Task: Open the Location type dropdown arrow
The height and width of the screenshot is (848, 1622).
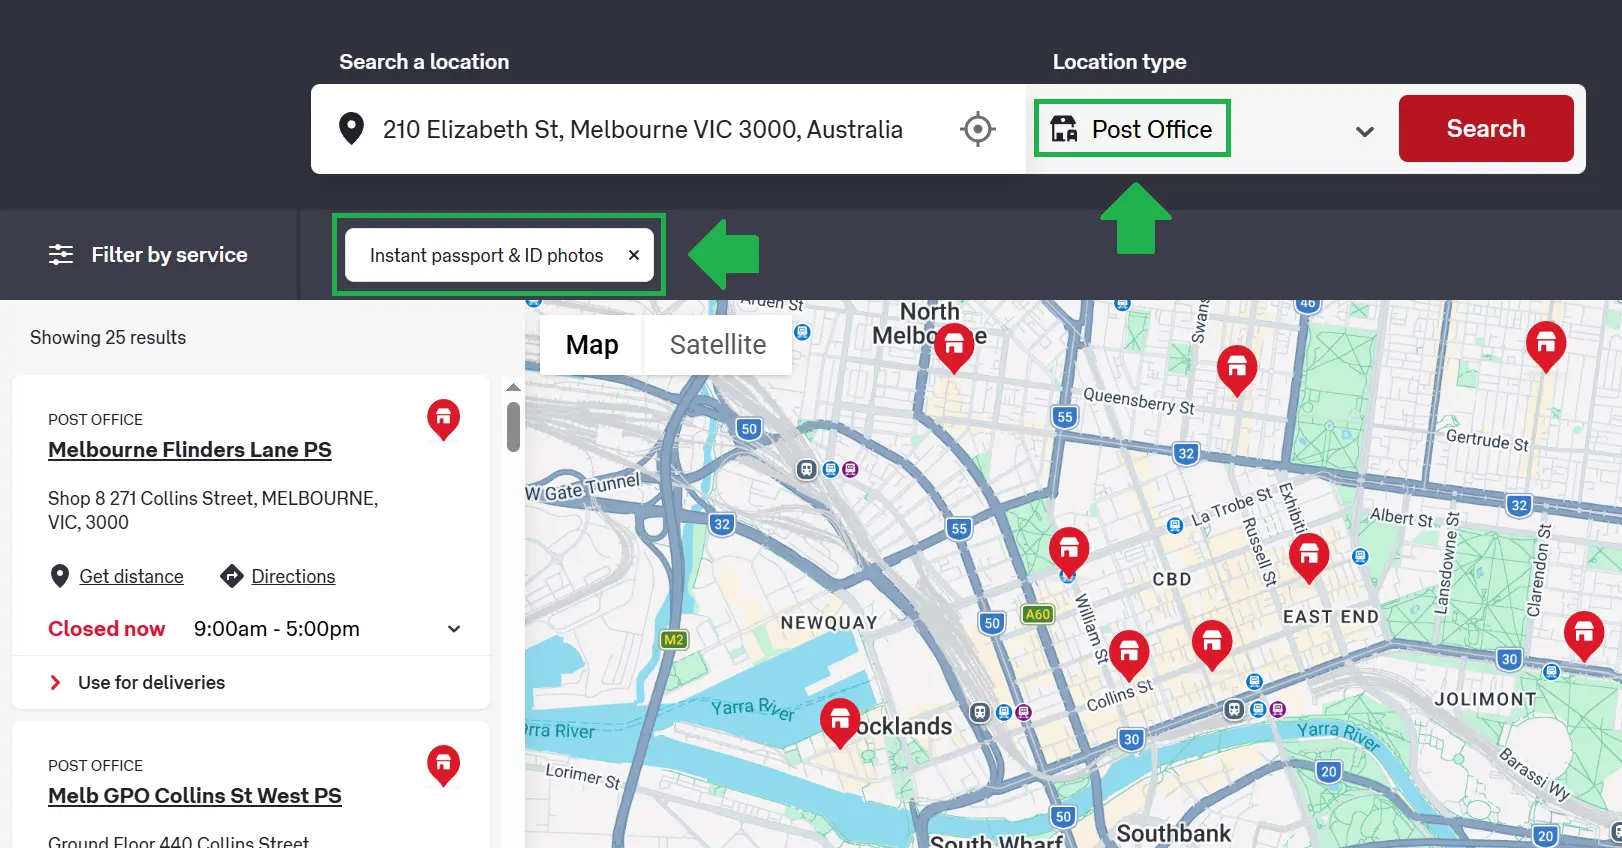Action: (1365, 131)
